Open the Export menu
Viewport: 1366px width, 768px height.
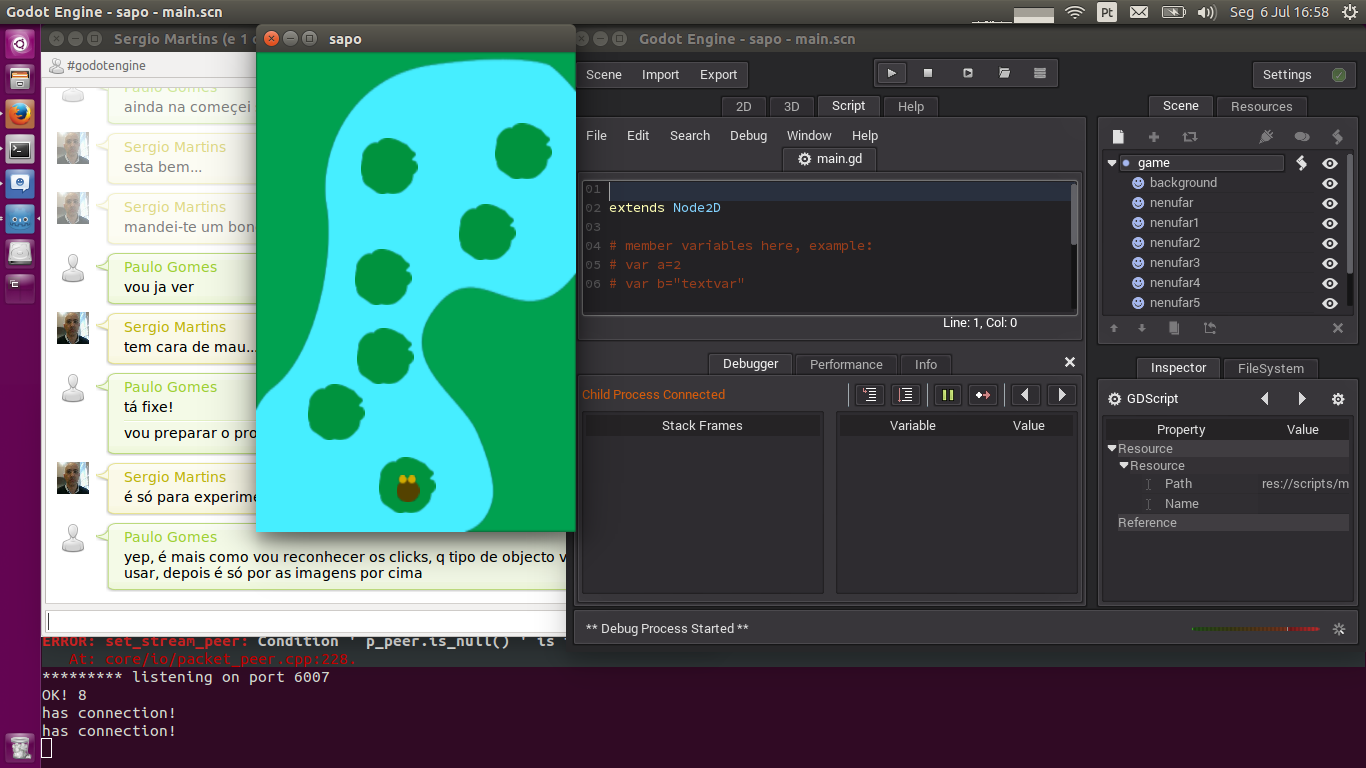coord(718,74)
